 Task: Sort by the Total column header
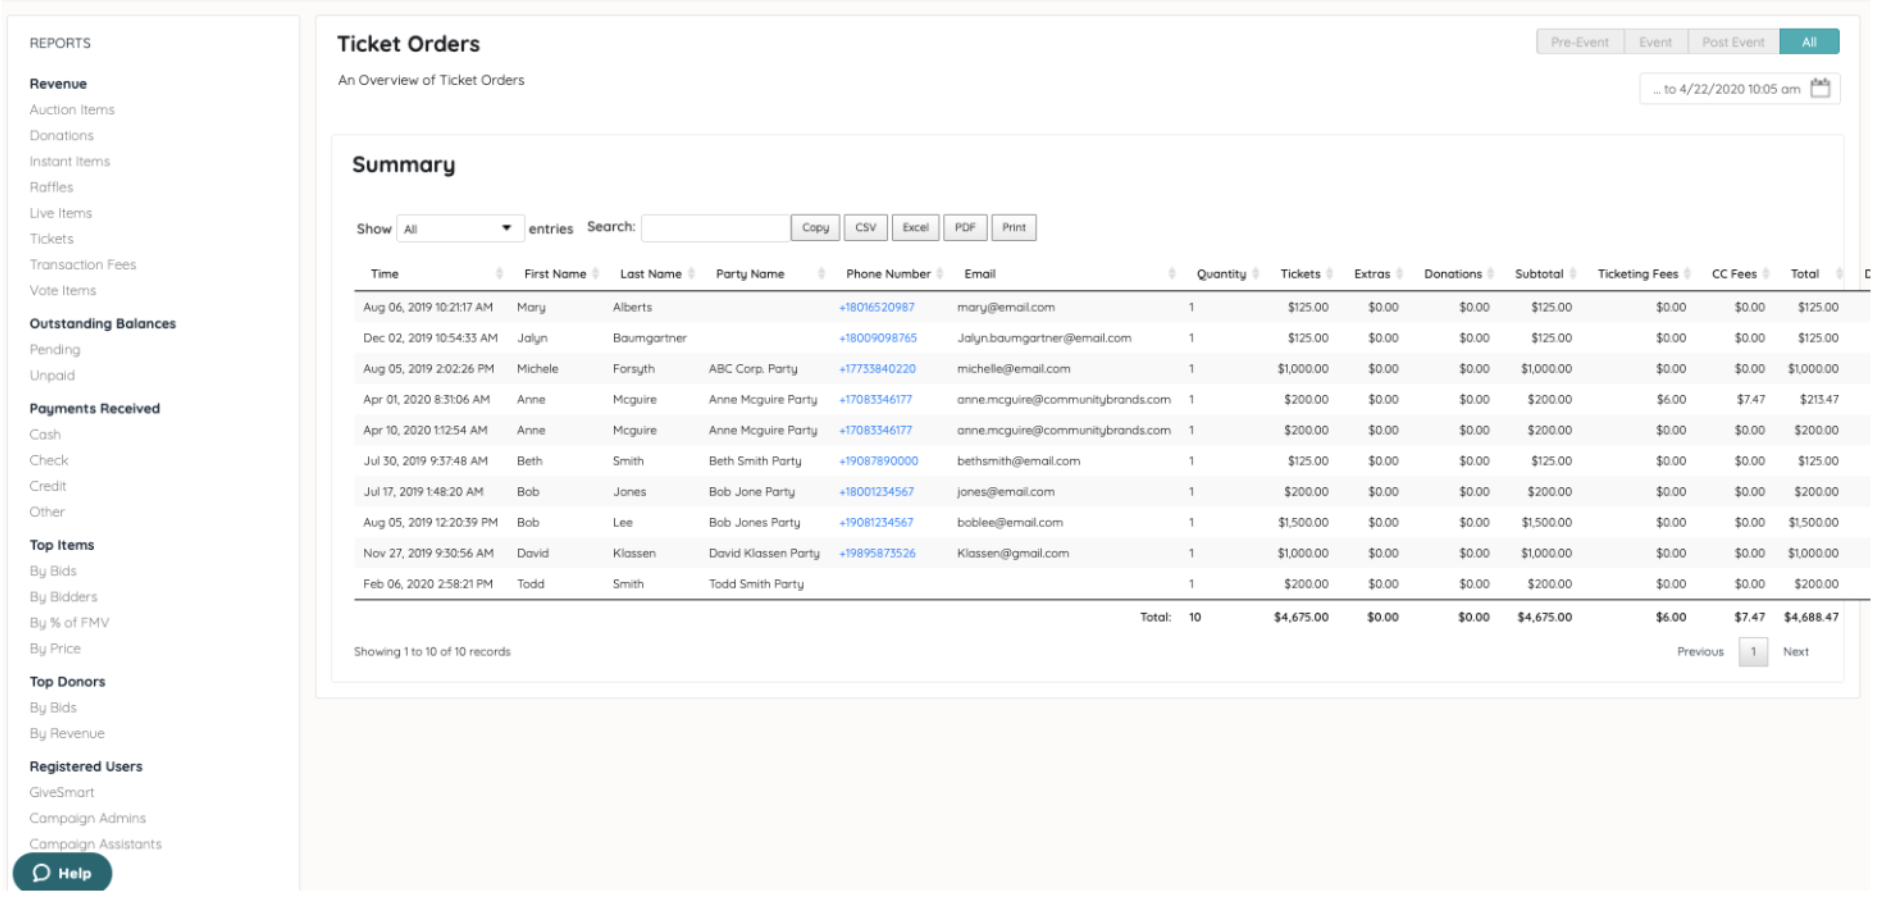(1804, 274)
